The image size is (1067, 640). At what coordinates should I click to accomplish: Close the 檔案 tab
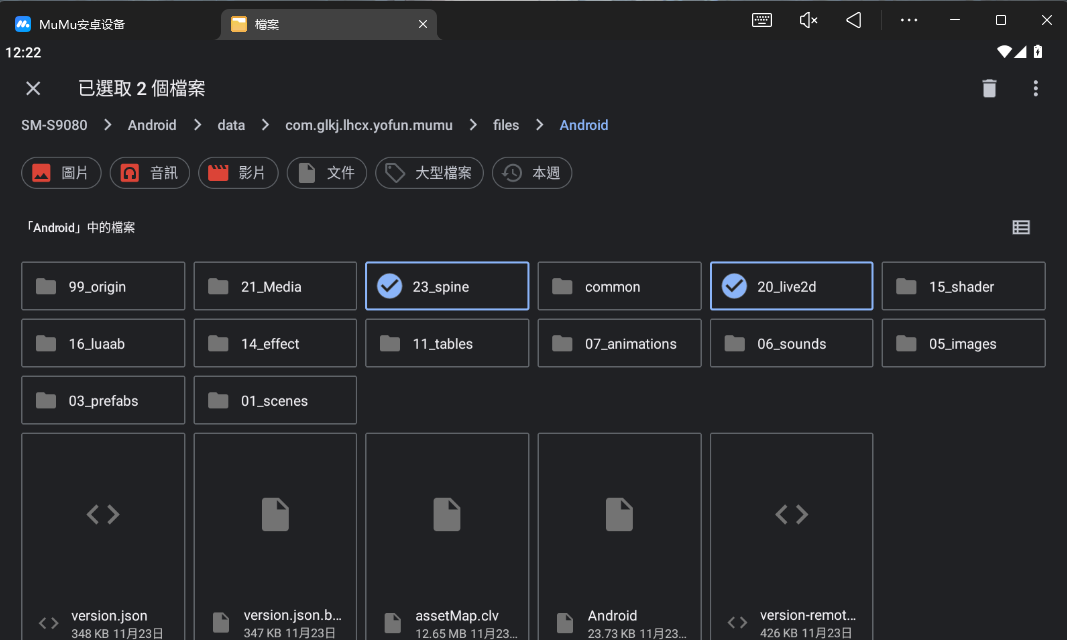(423, 24)
